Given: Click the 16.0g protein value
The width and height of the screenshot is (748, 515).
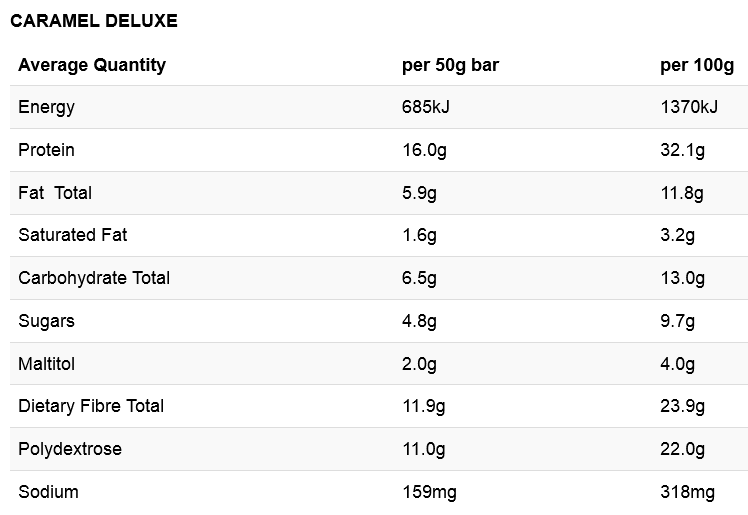Looking at the screenshot, I should coord(425,151).
